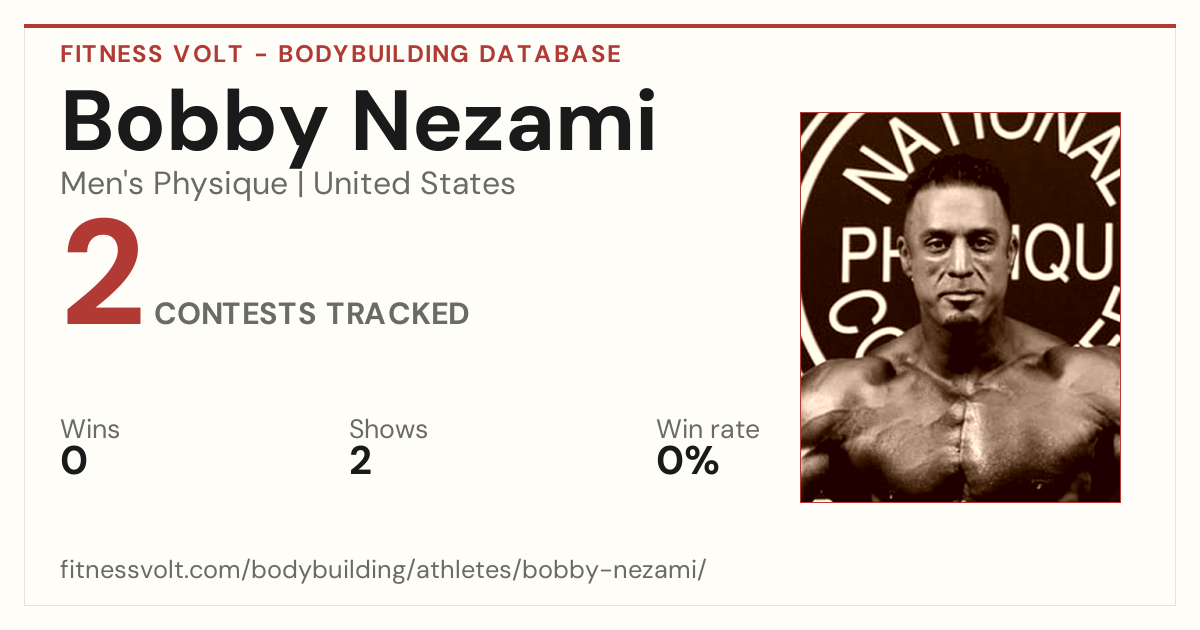
Task: Click the dash between Volt and Bodybuilding
Action: click(259, 54)
